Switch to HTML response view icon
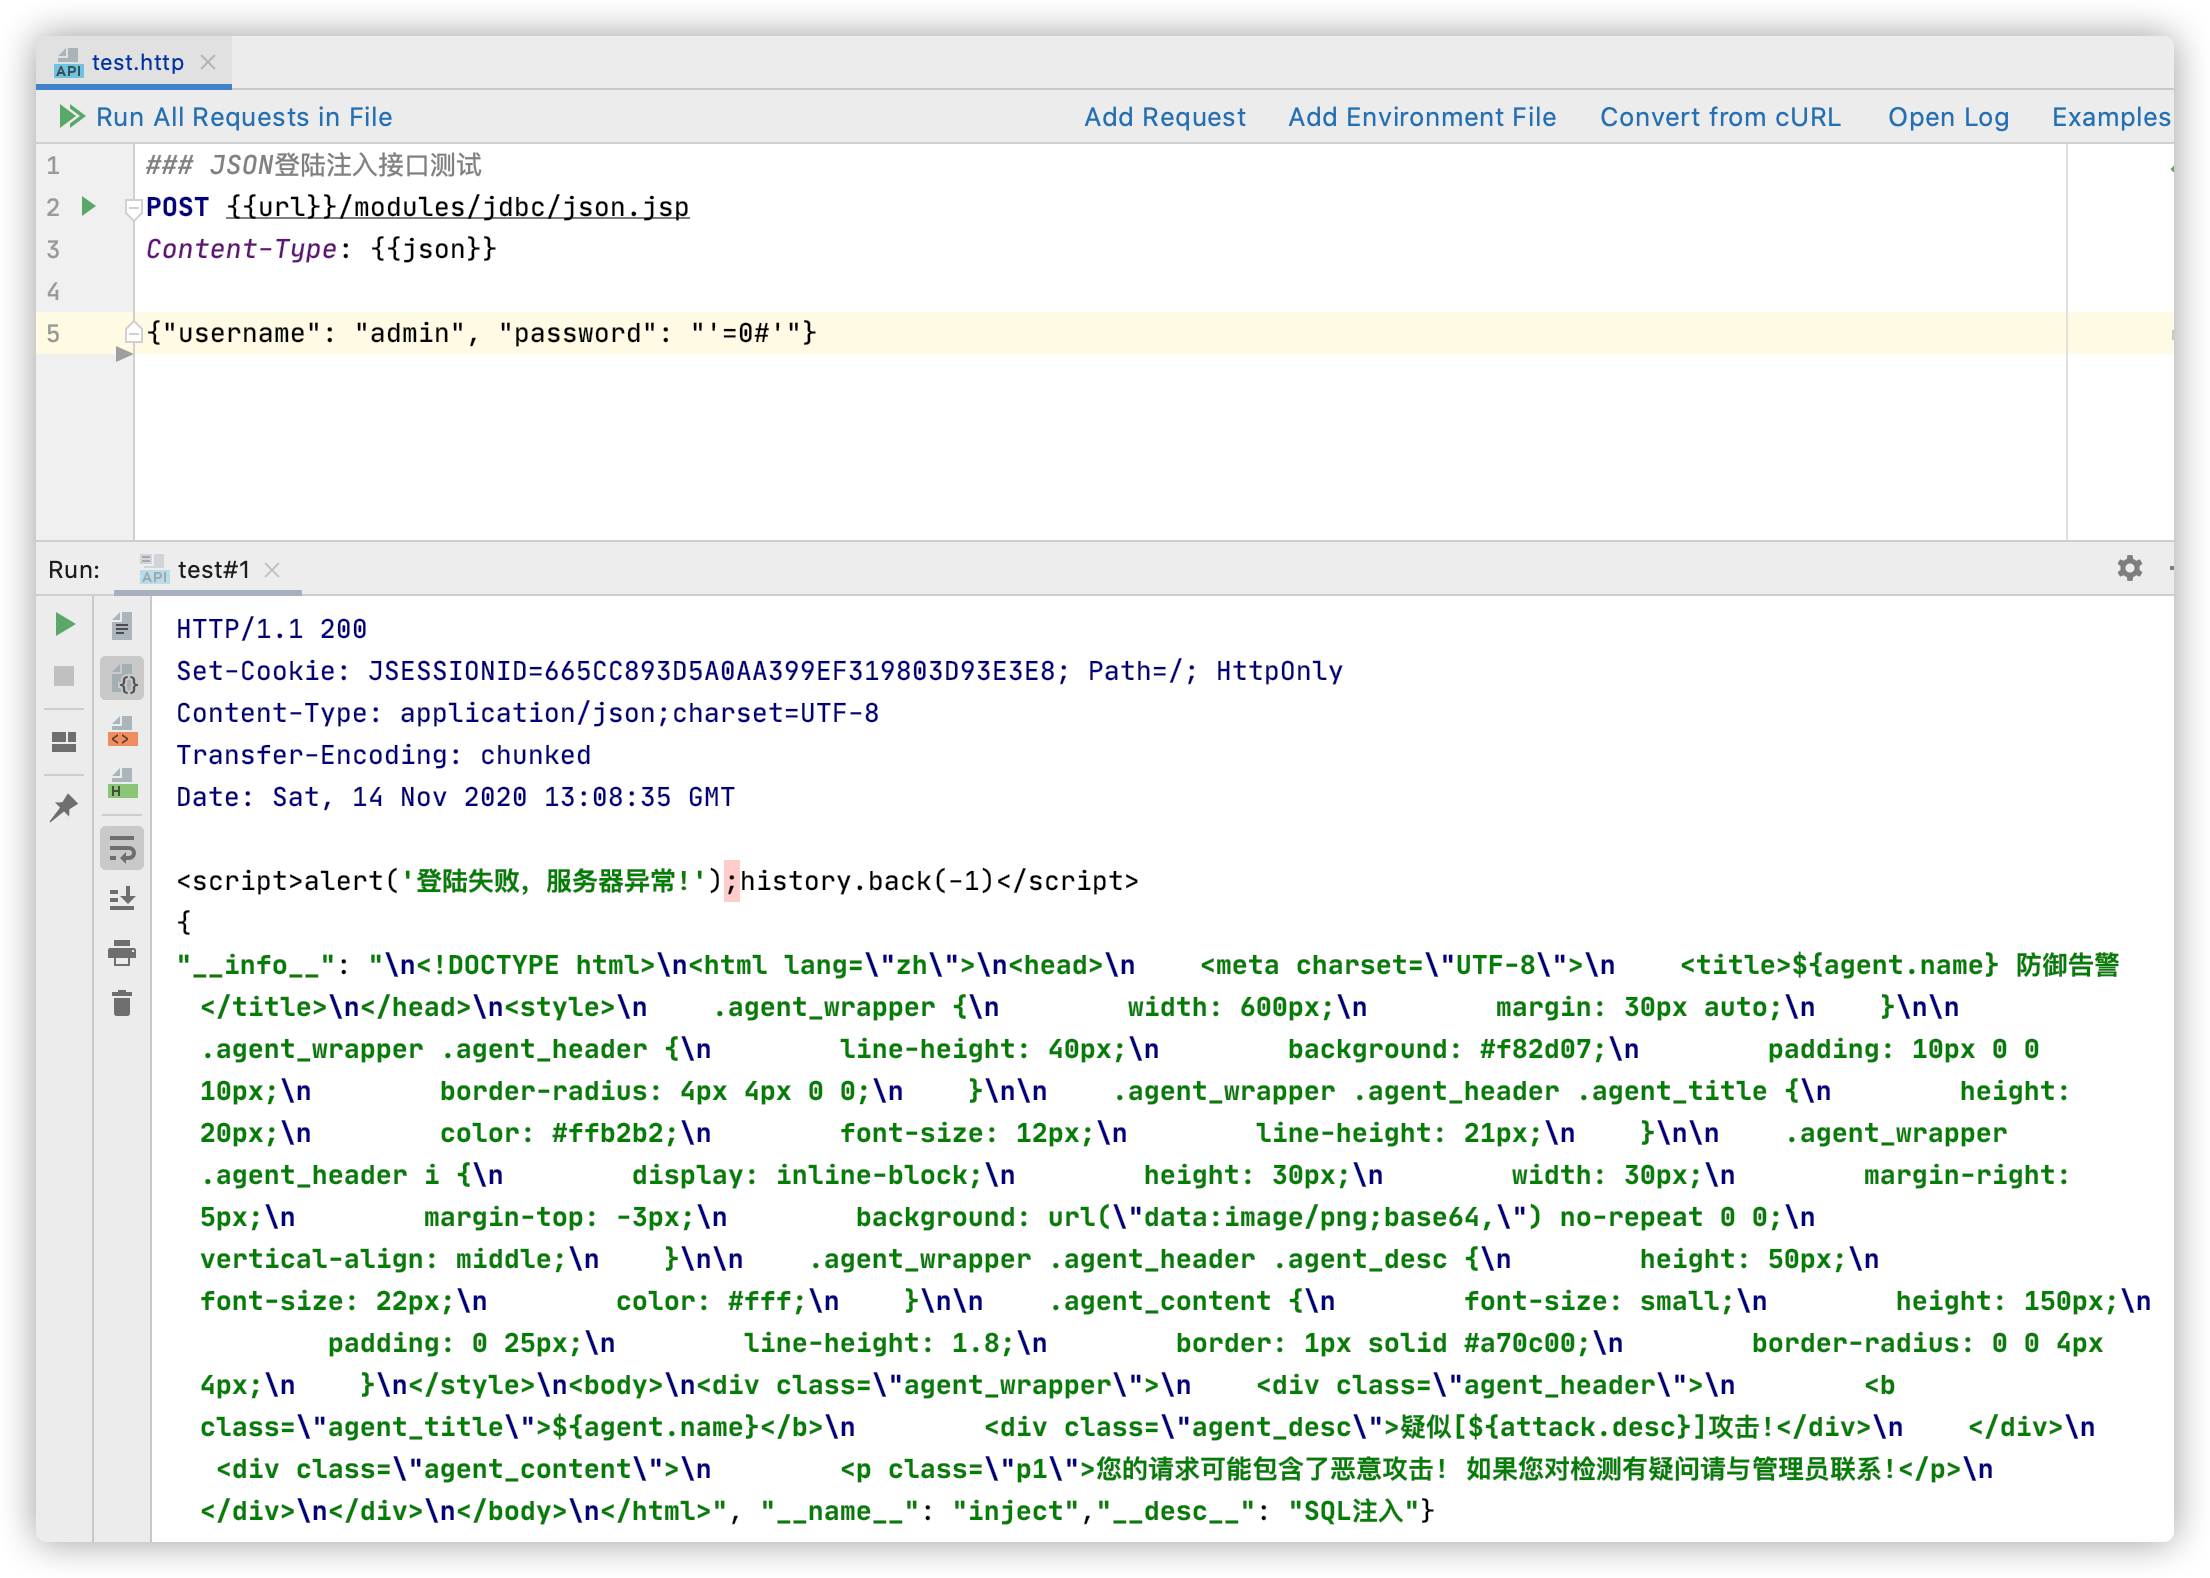 [x=122, y=783]
